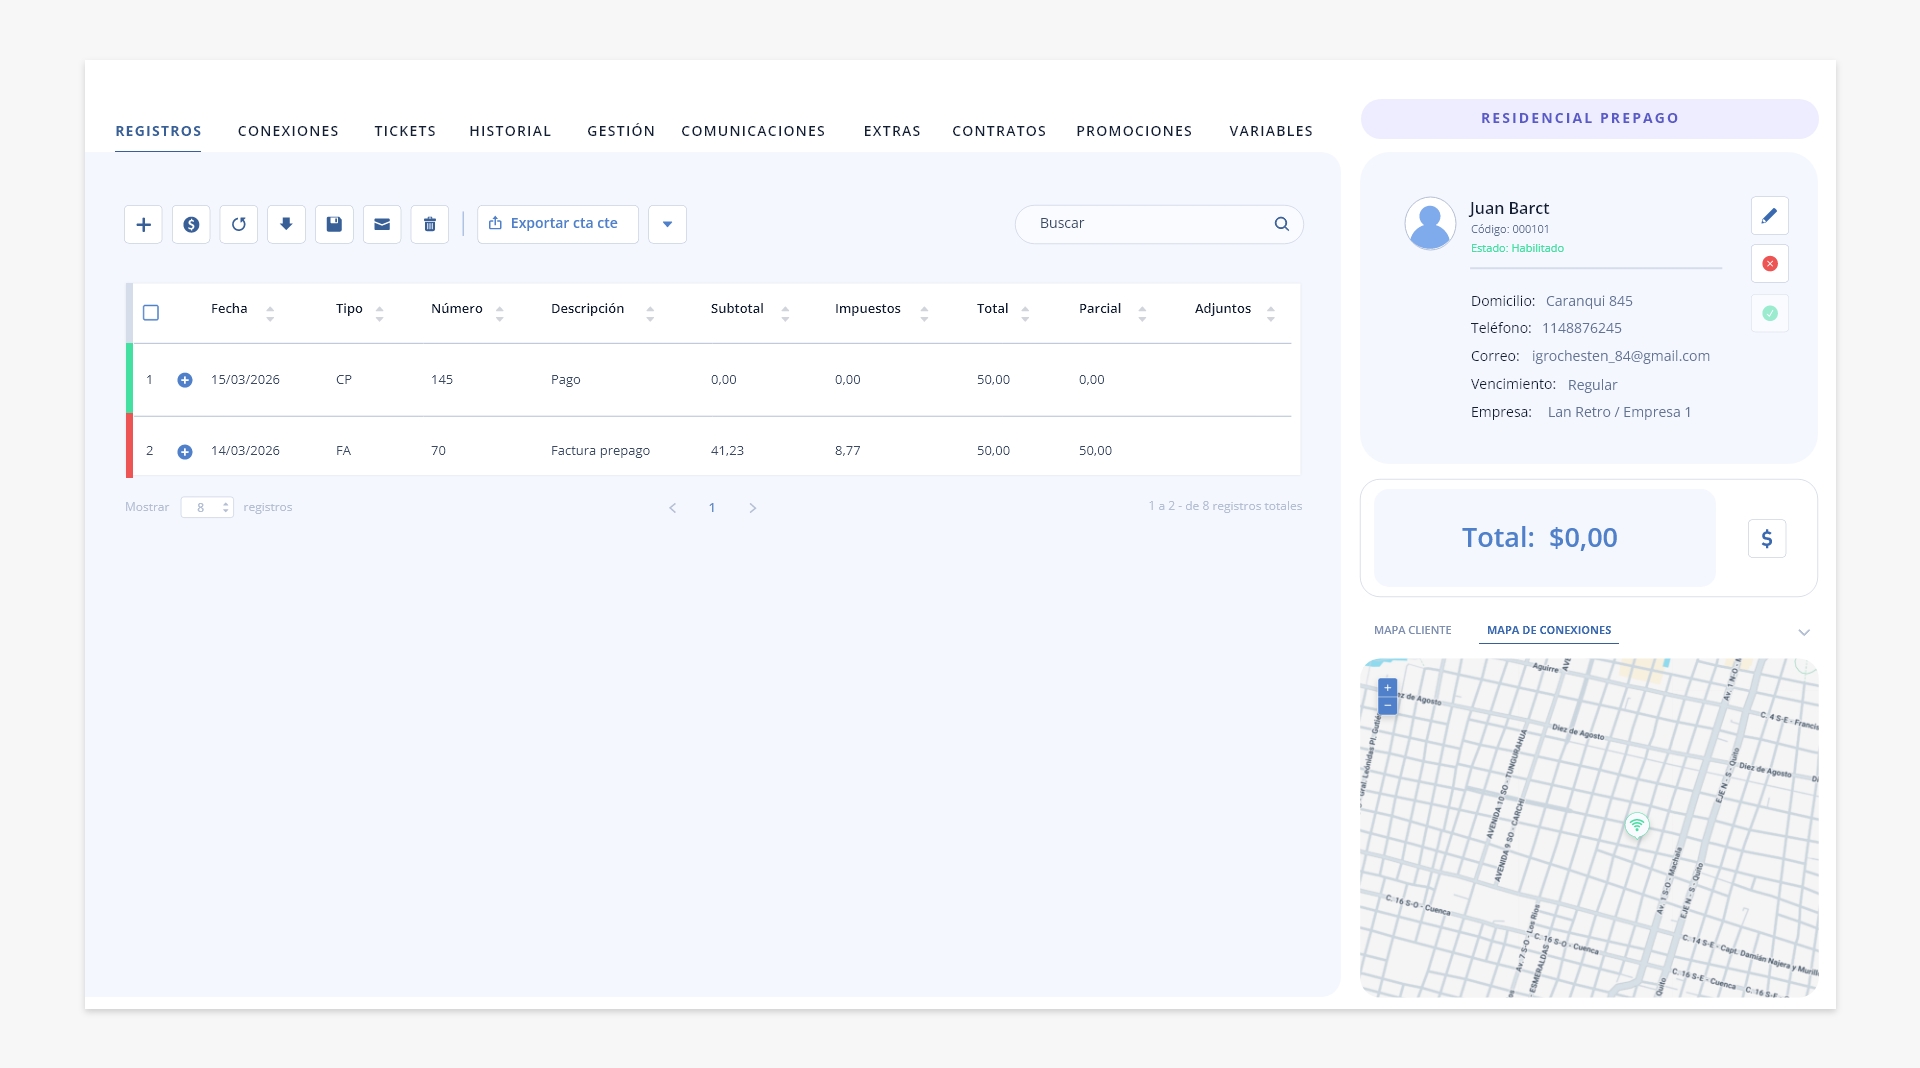Click the number 145 cell
The height and width of the screenshot is (1068, 1920).
[x=442, y=380]
